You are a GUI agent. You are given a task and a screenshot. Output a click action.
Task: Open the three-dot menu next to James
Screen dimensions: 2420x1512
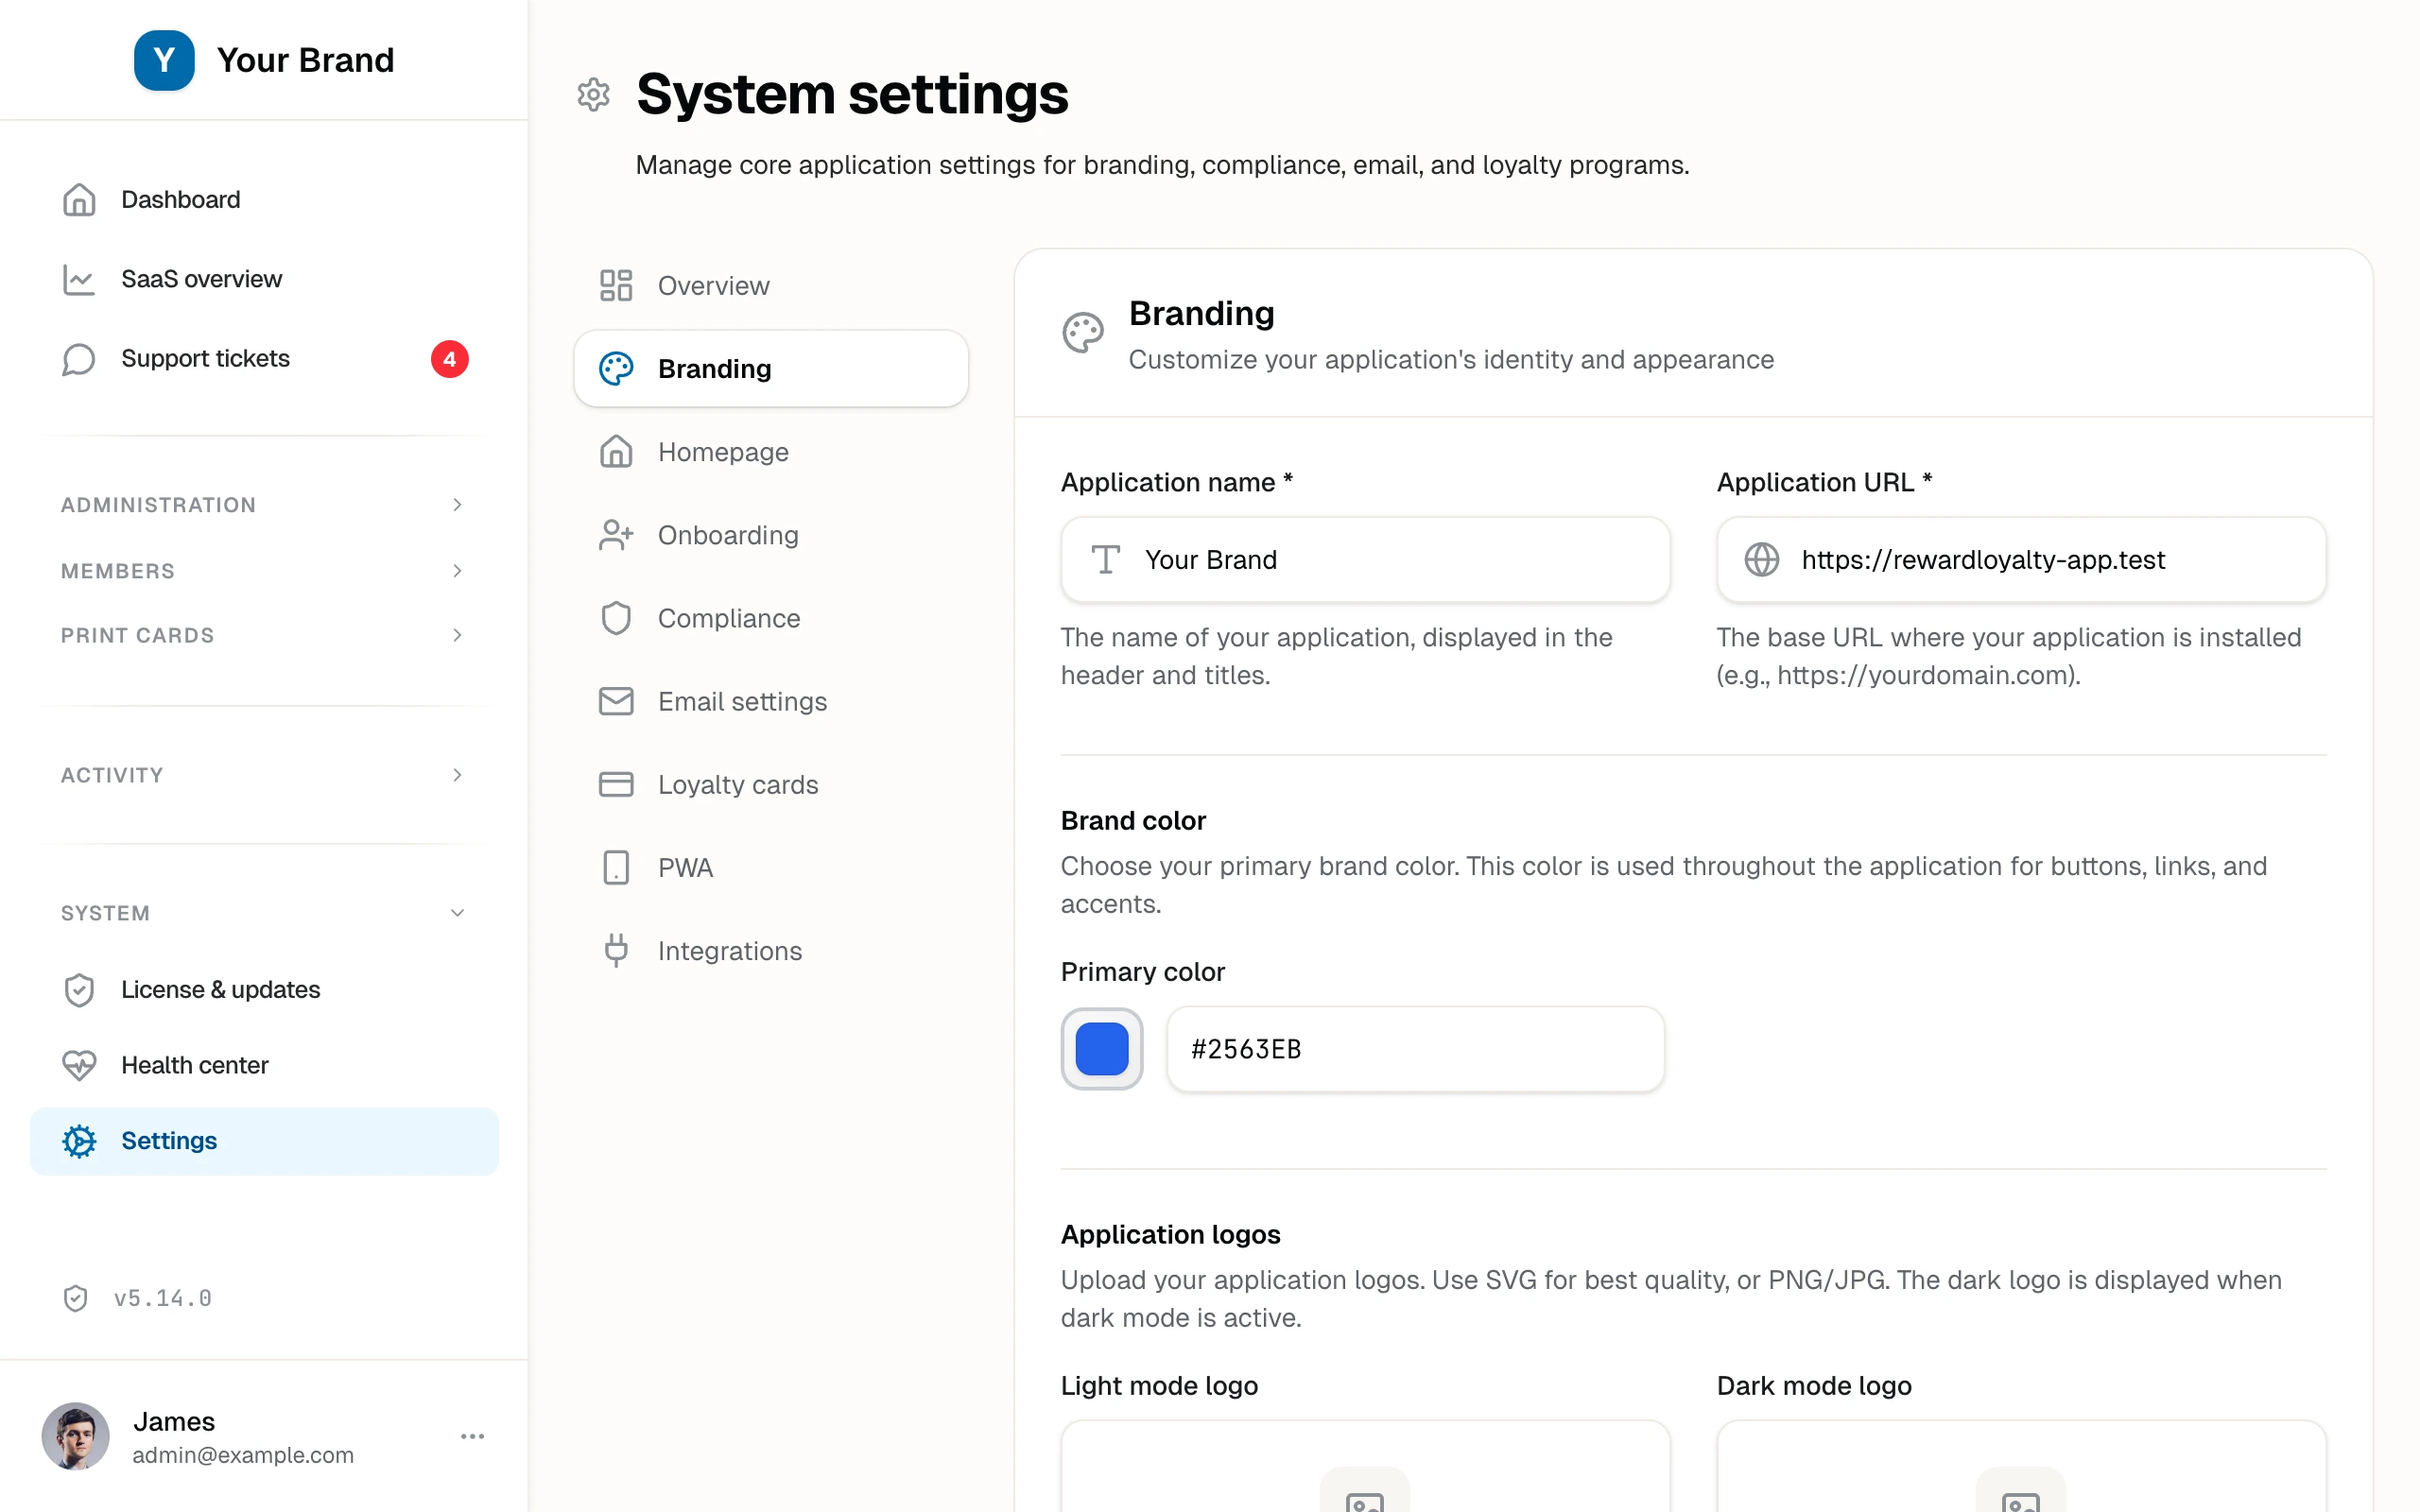click(472, 1436)
